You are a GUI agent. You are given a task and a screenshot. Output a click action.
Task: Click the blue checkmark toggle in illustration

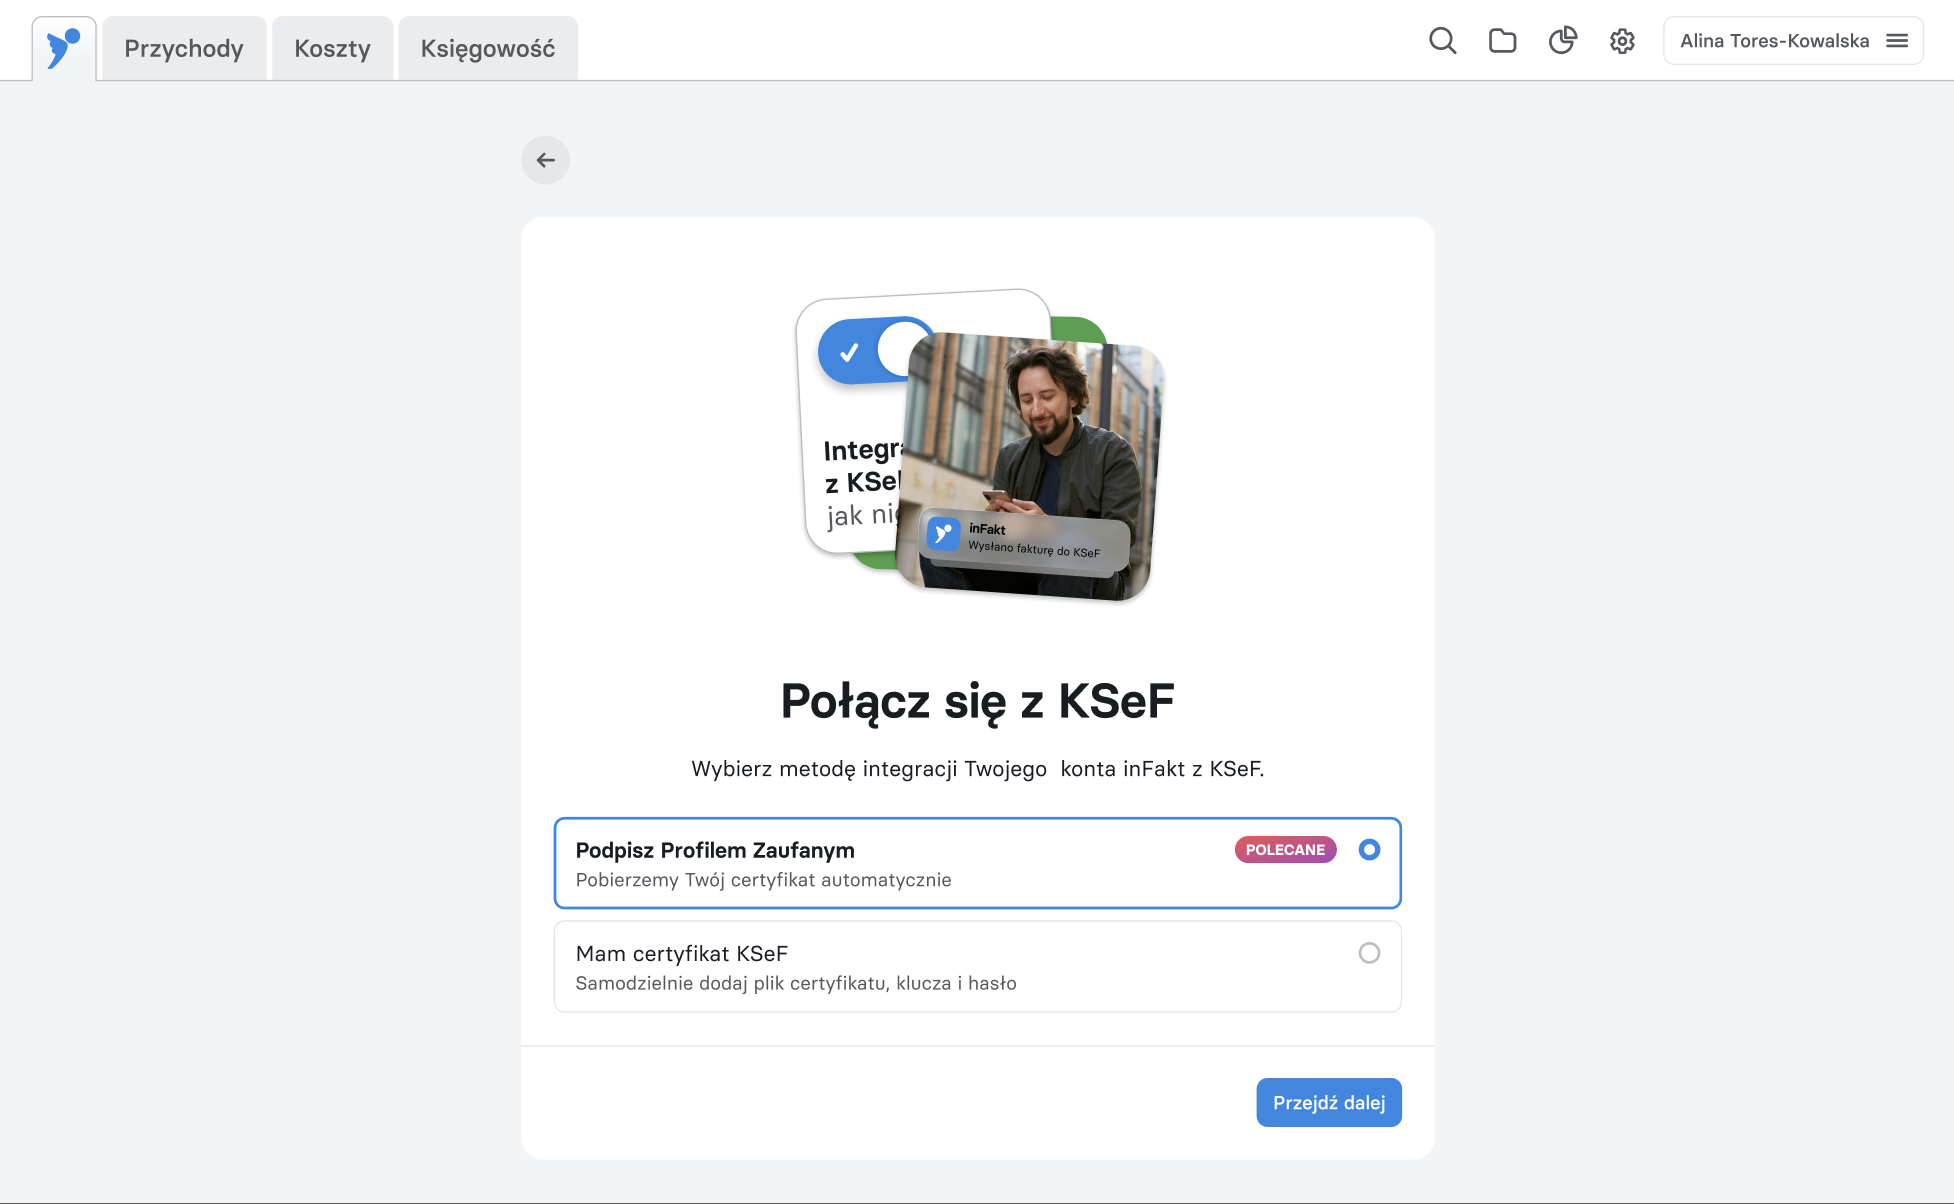click(x=870, y=352)
